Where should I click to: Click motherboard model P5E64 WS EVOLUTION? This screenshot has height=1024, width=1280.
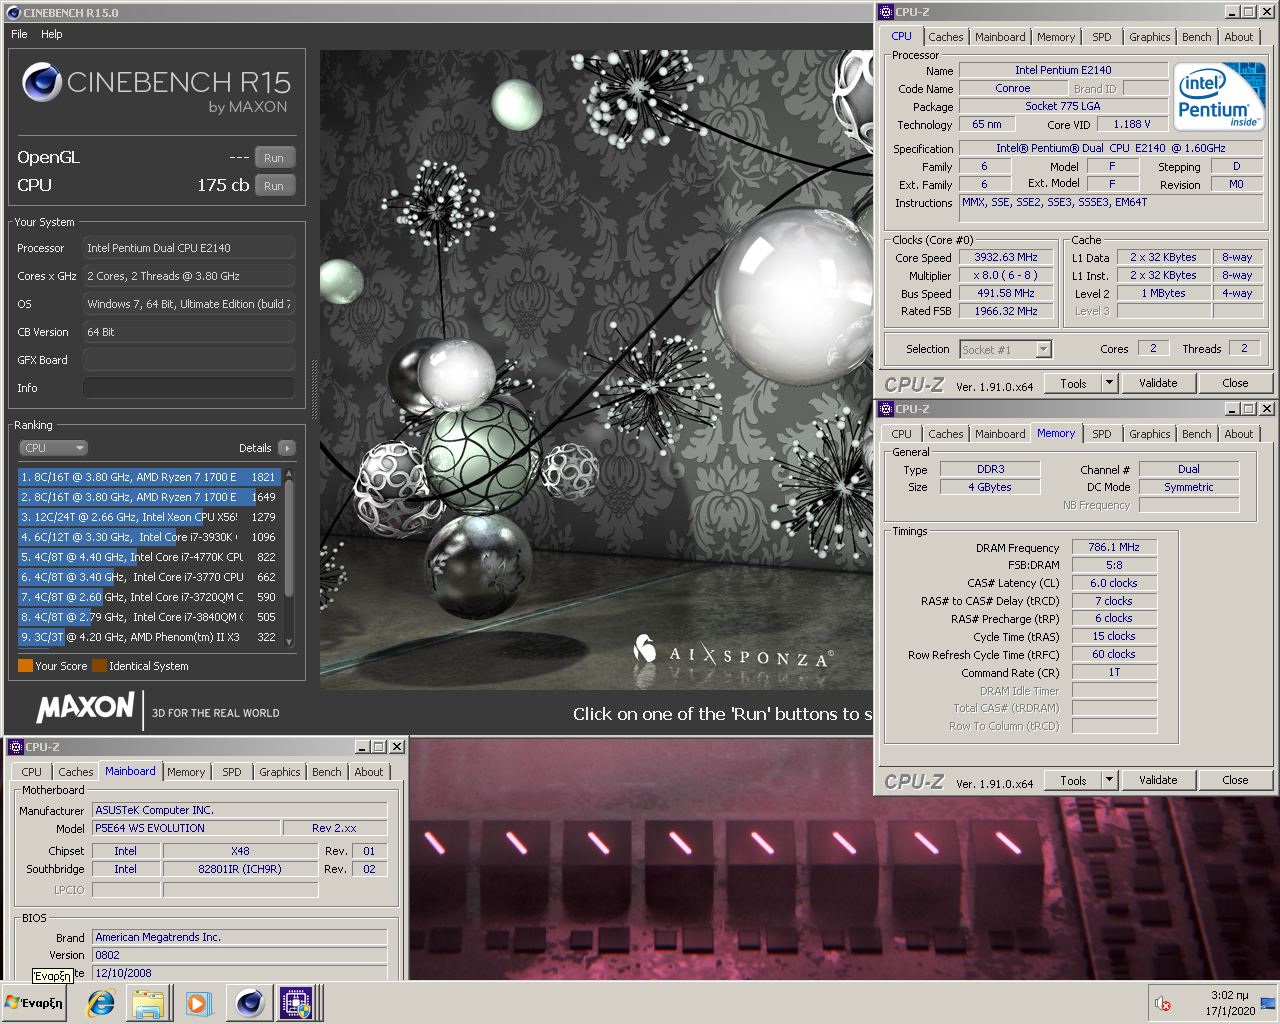(x=187, y=828)
